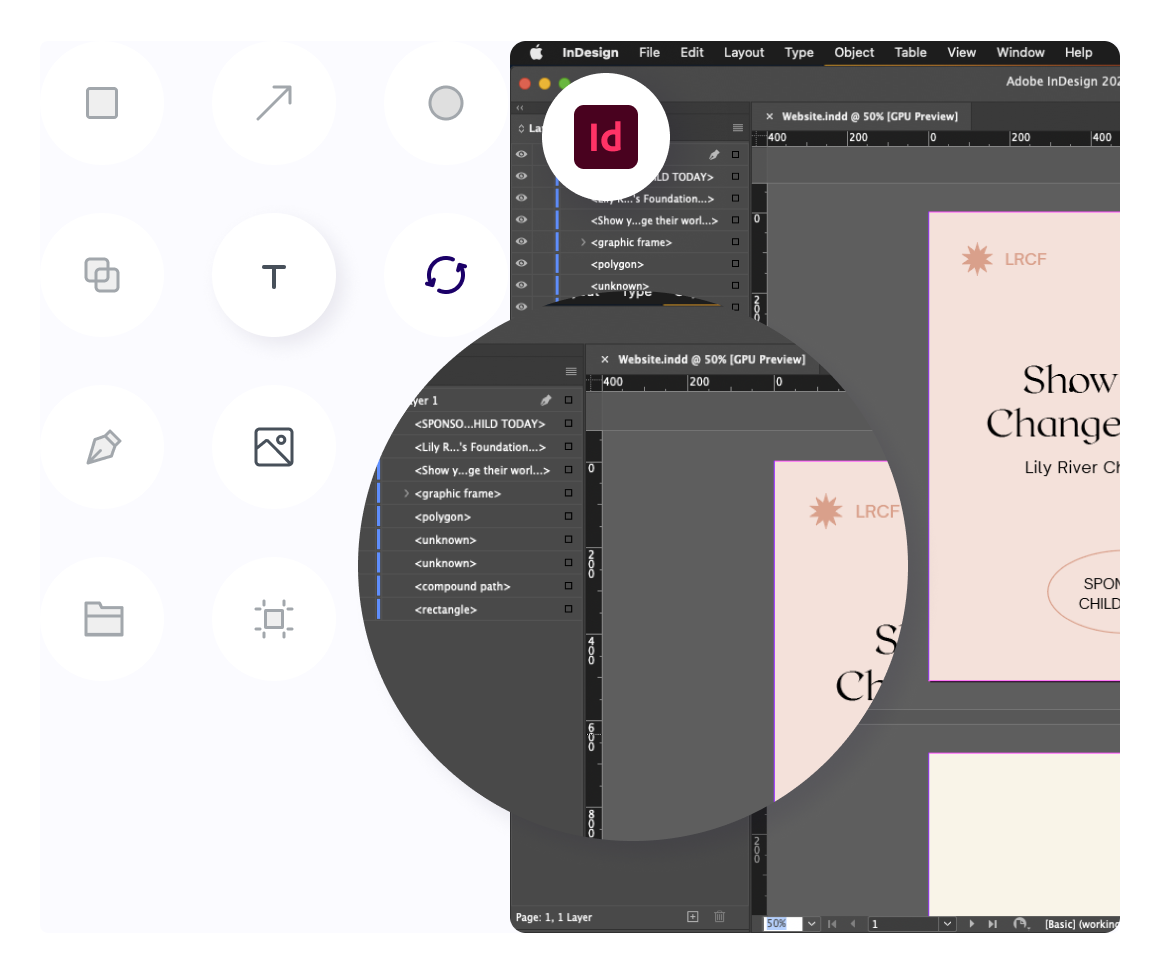Hide the <polygon> layer with its eye toggle
Image resolution: width=1160 pixels, height=973 pixels.
pos(521,263)
